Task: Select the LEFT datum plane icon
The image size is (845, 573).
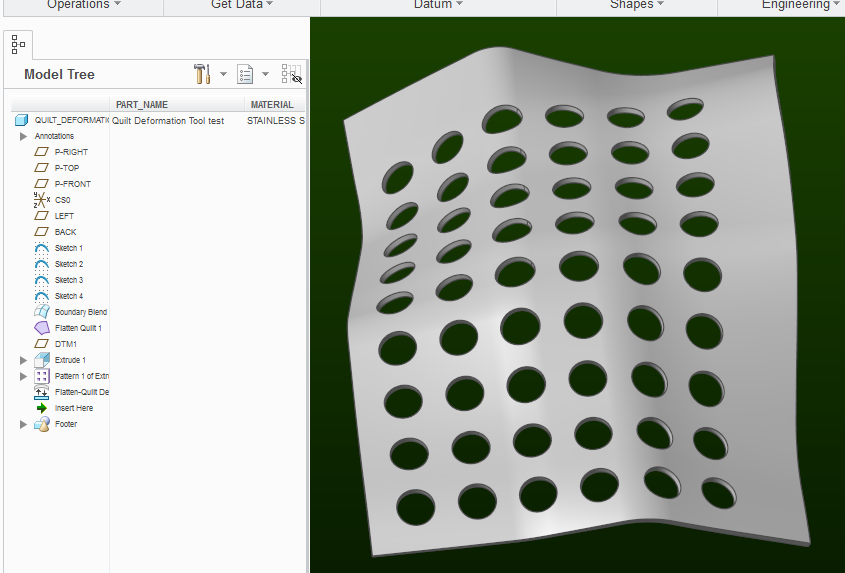Action: (x=41, y=216)
